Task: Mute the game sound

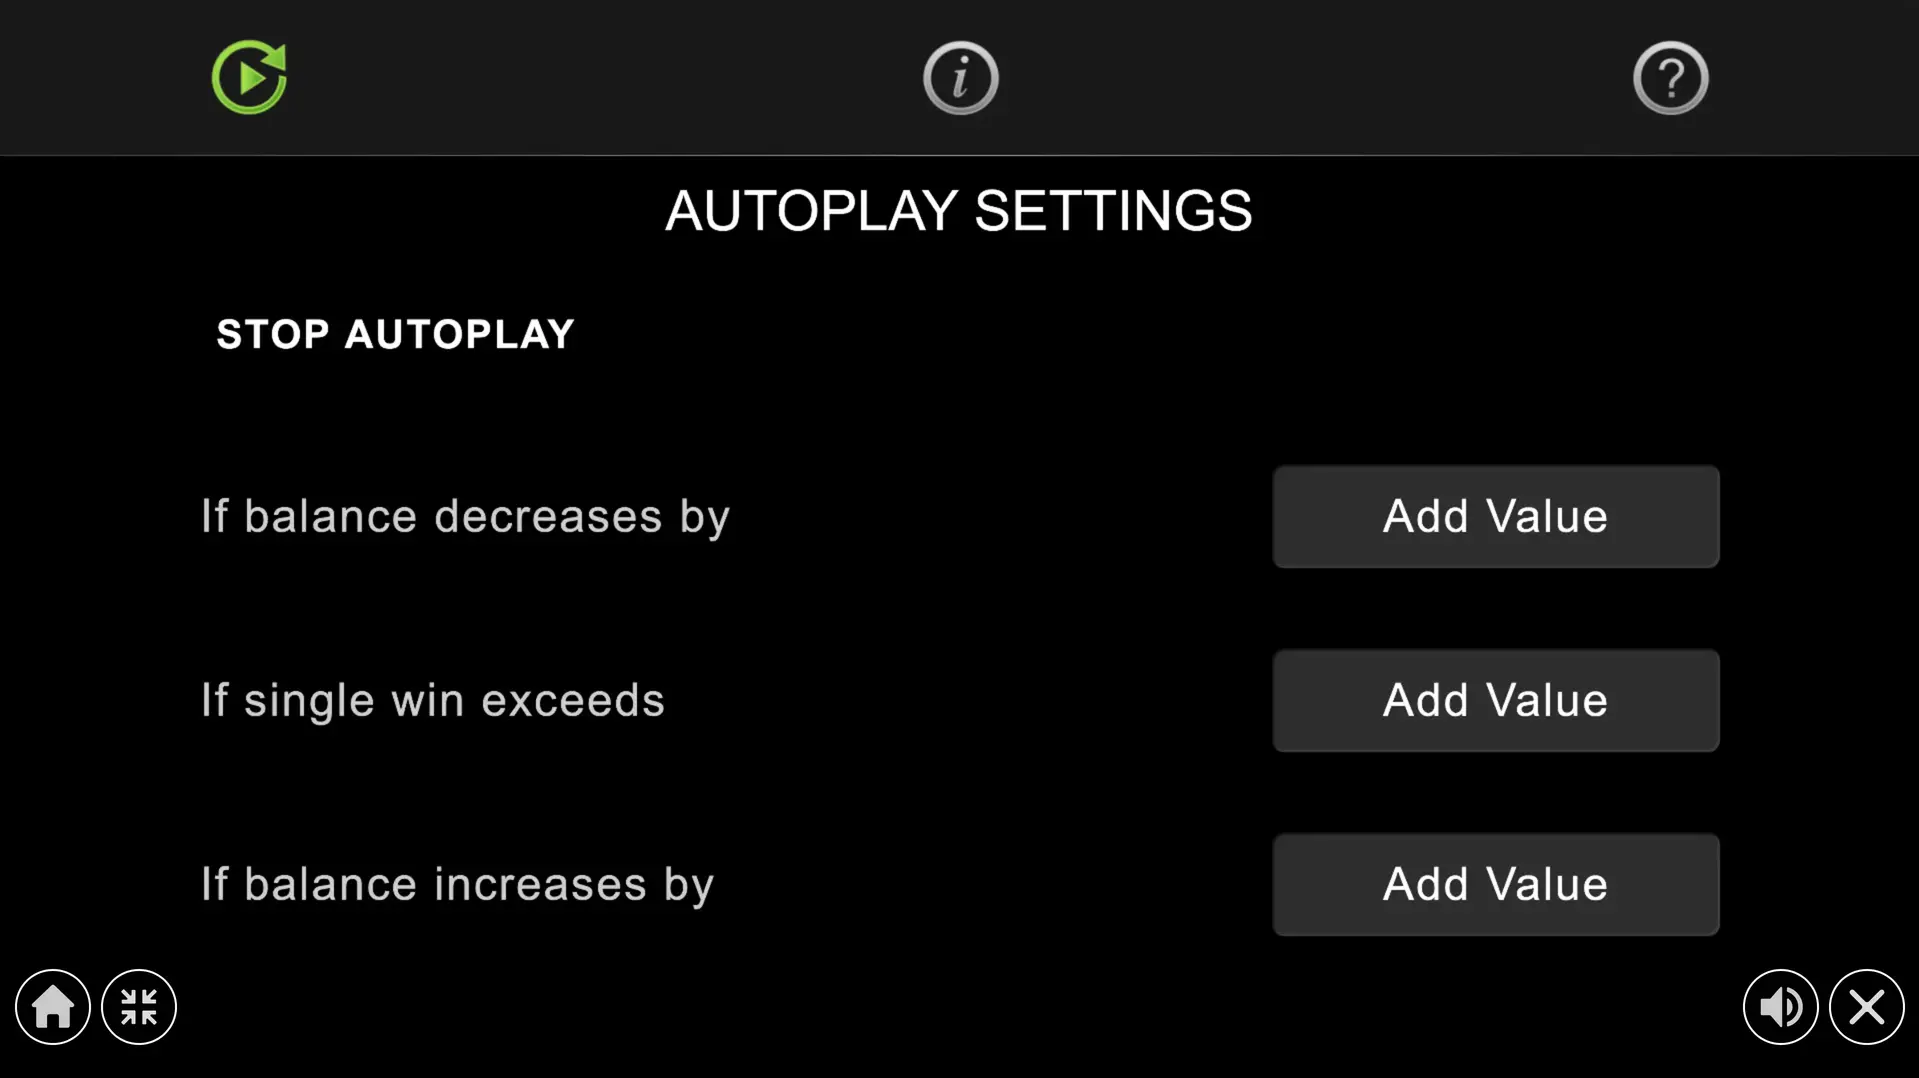Action: (1780, 1006)
